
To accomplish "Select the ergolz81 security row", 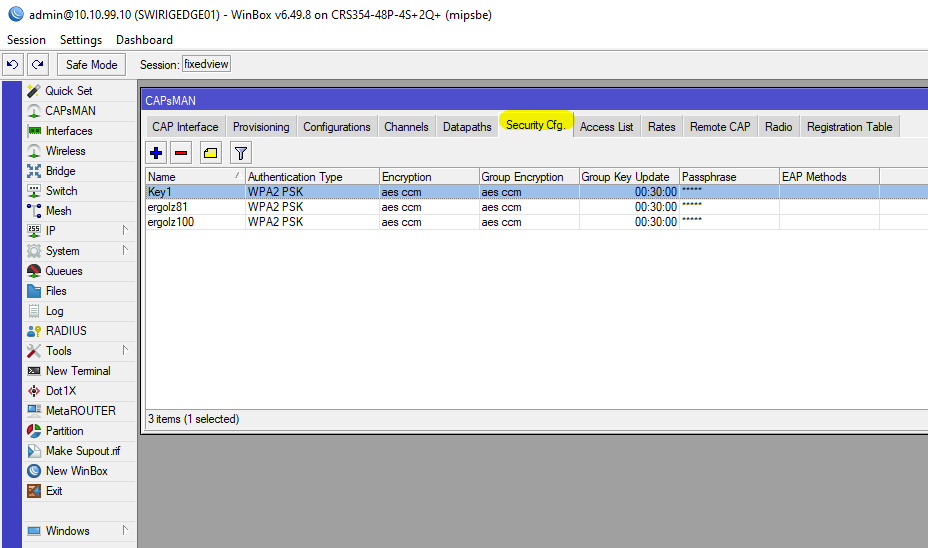I will click(168, 207).
